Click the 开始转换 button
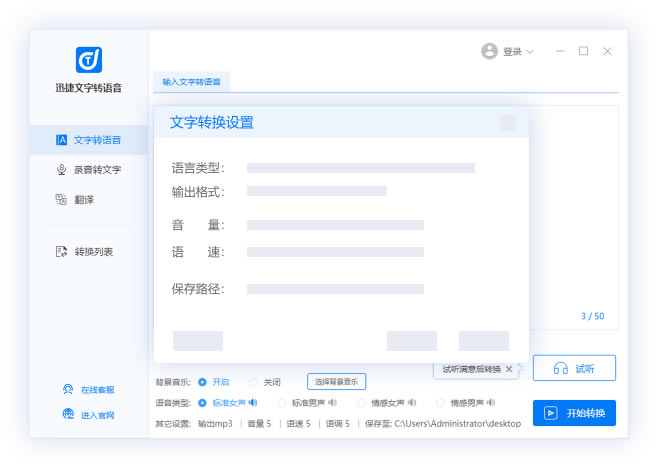This screenshot has height=469, width=659. coord(574,413)
